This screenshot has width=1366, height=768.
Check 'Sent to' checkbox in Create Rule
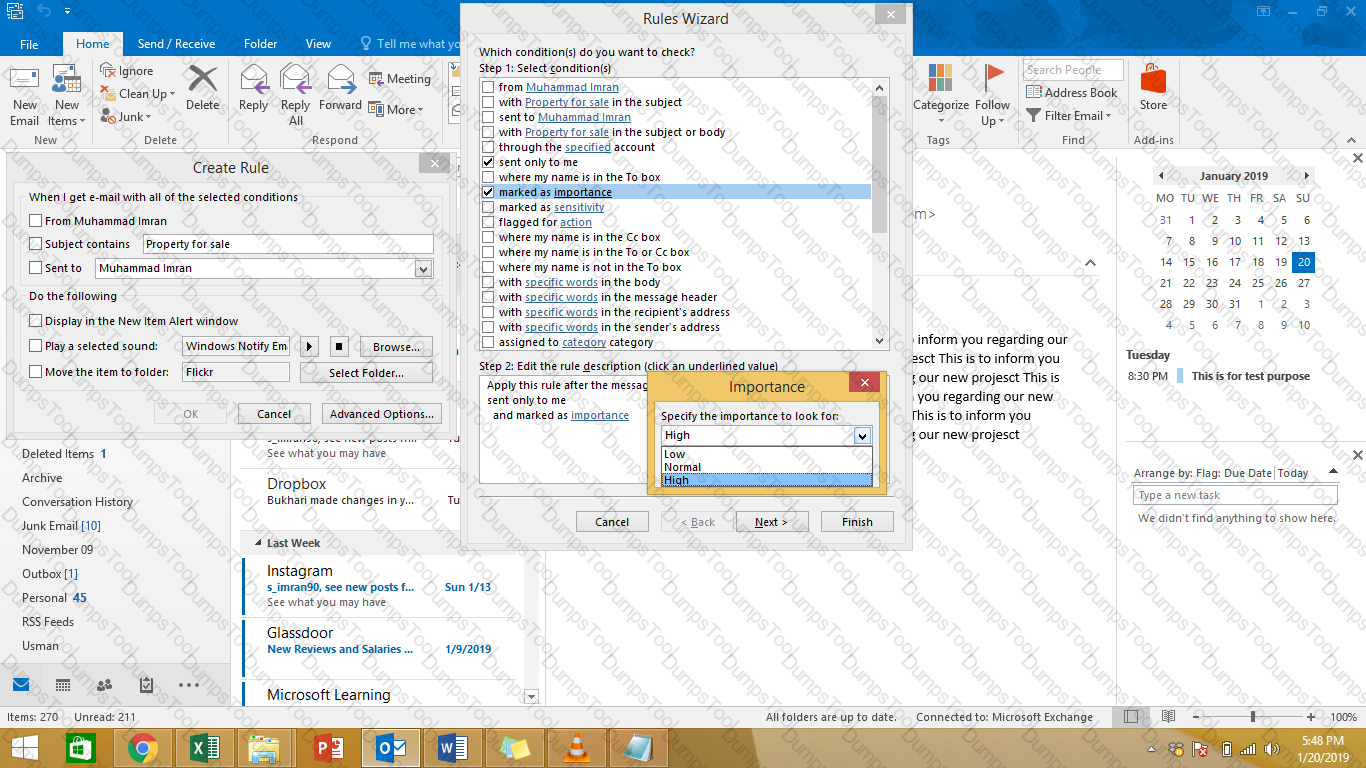click(x=36, y=268)
